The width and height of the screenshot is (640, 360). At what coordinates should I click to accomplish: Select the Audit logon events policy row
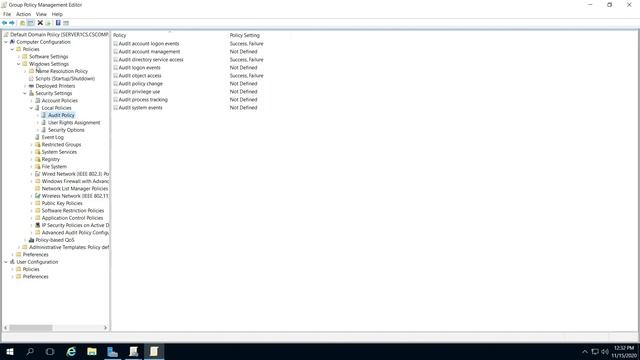coord(140,68)
